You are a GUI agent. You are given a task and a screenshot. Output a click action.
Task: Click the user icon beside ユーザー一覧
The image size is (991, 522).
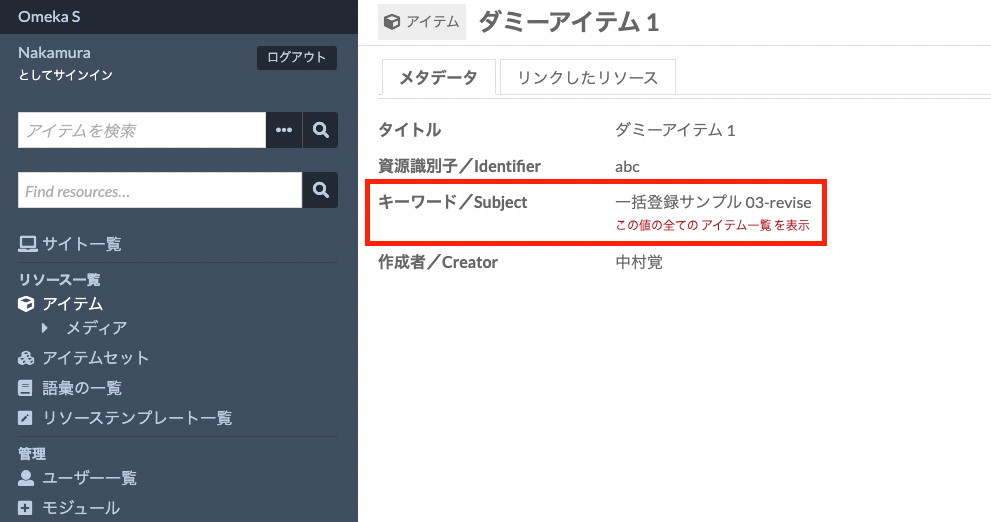point(26,478)
